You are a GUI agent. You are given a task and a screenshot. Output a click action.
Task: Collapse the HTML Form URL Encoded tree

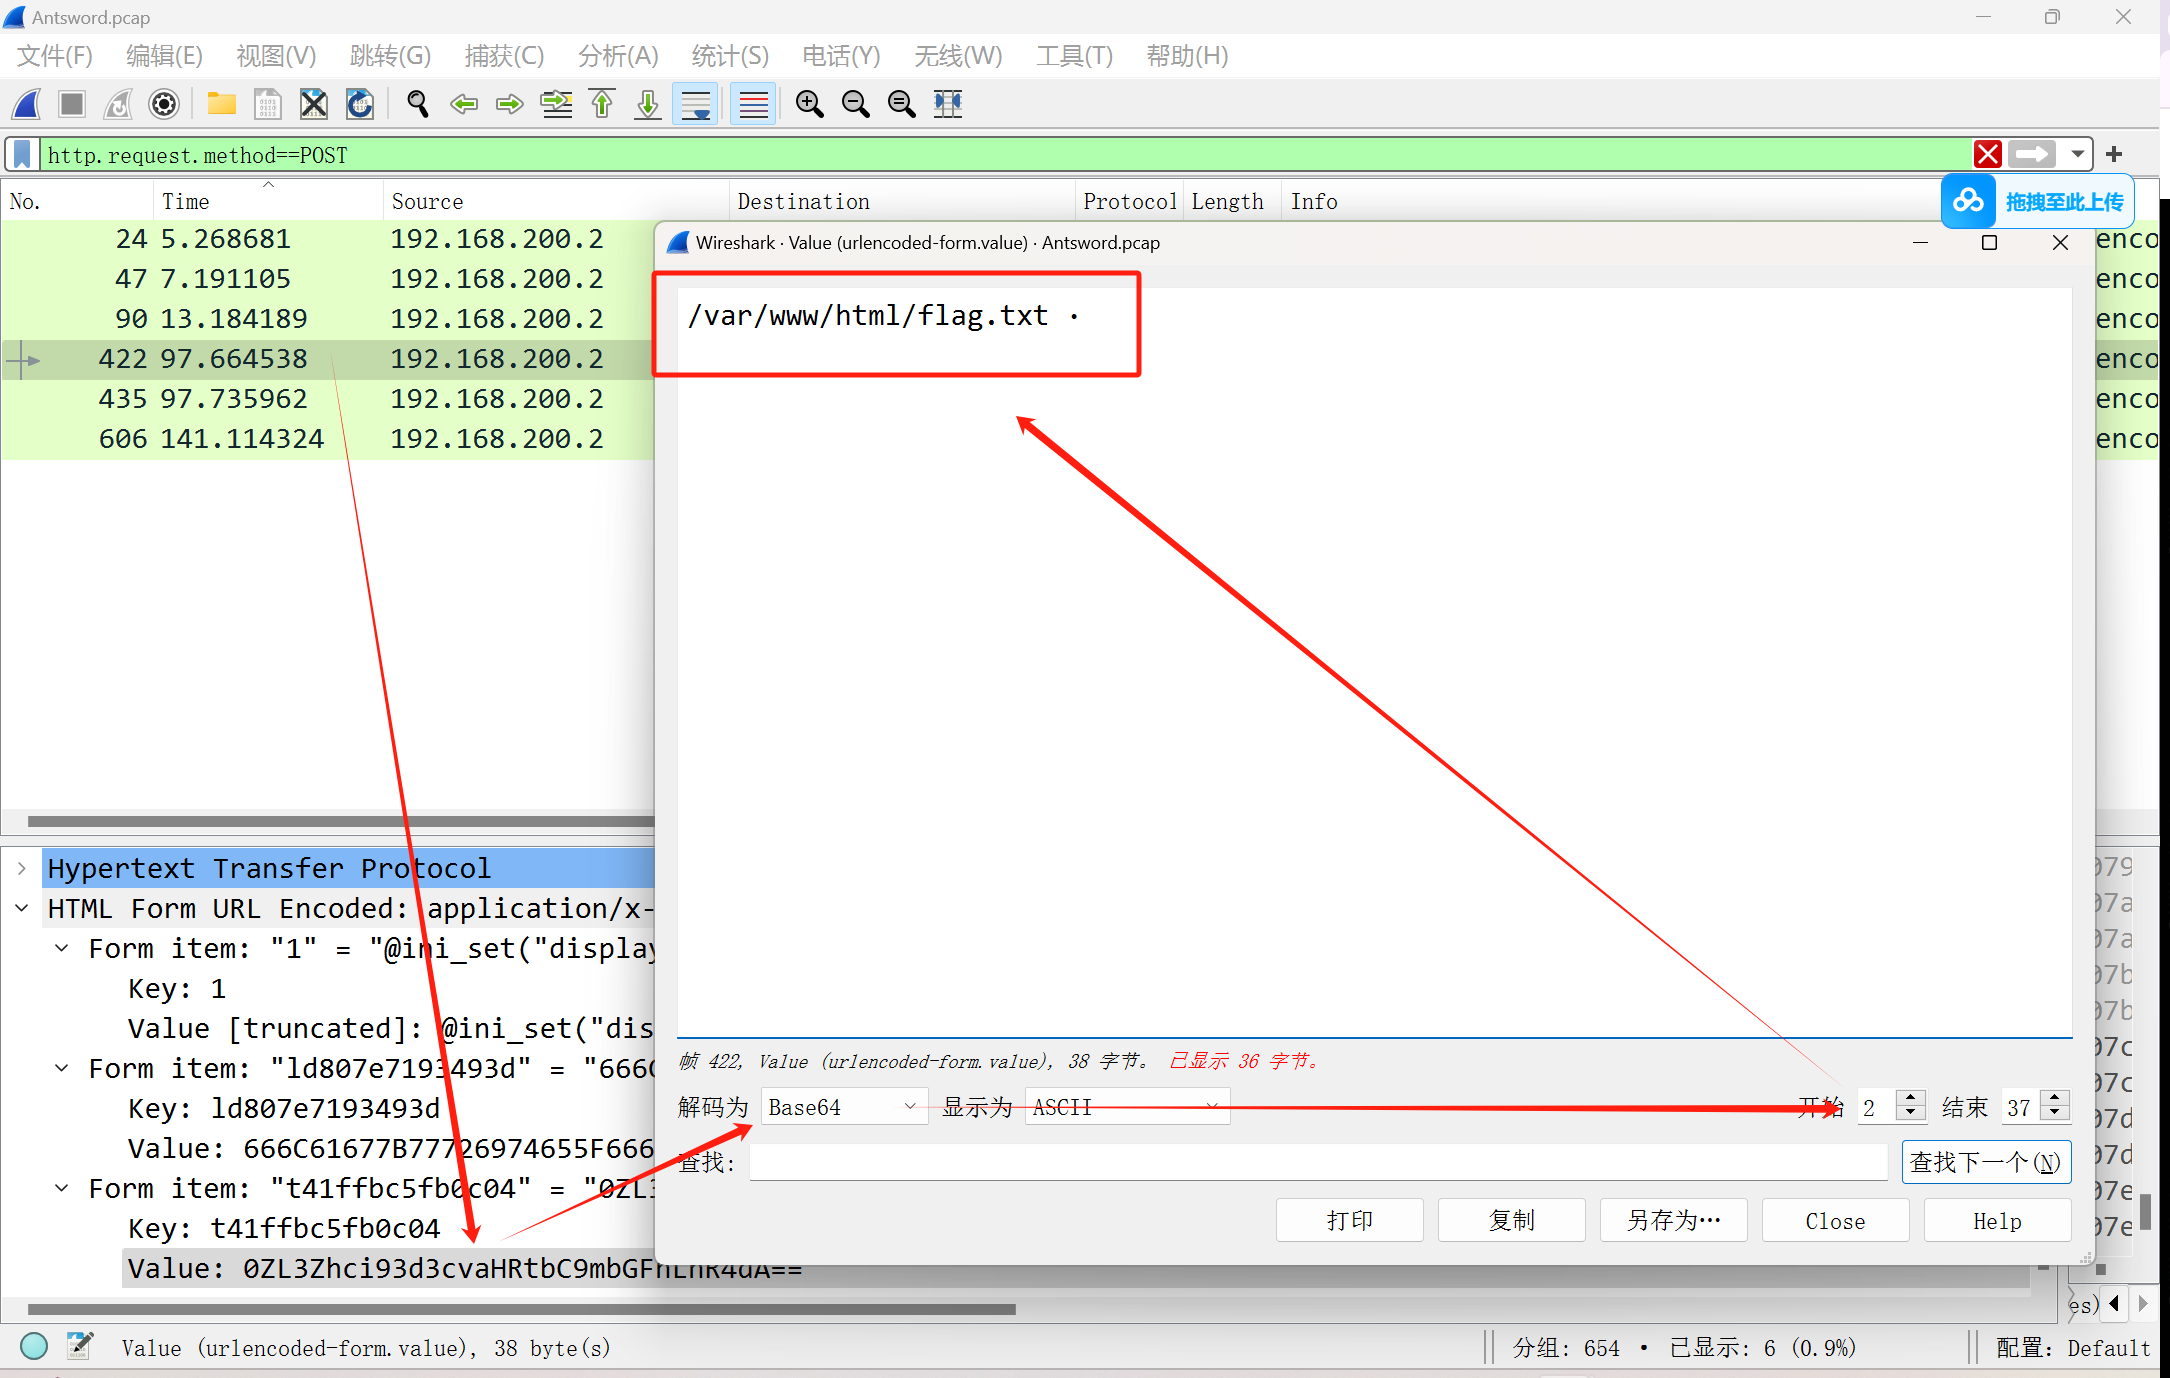22,908
